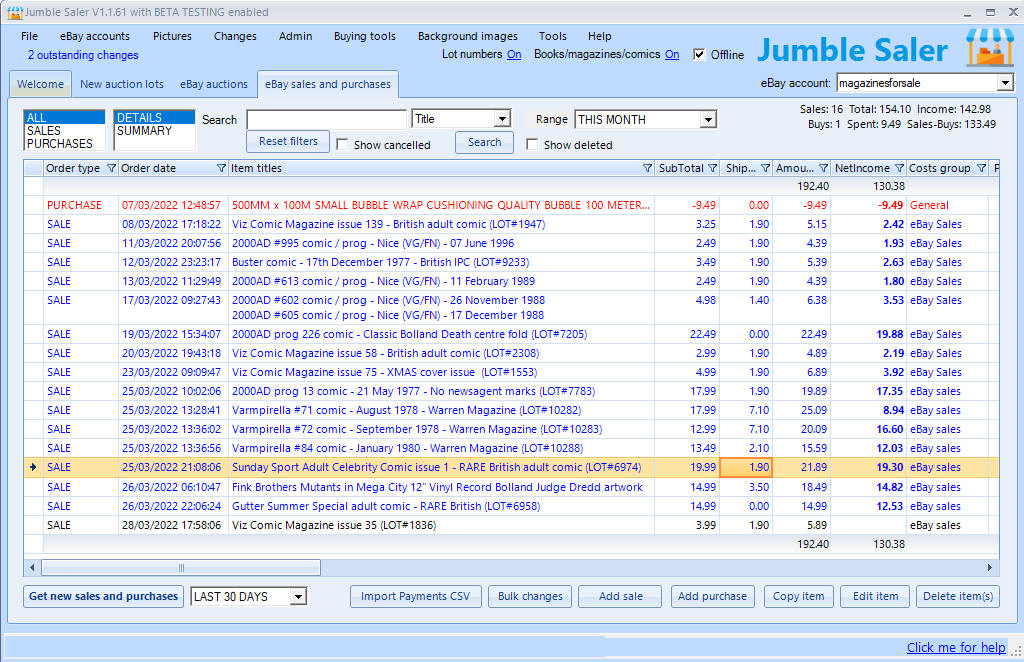Viewport: 1024px width, 662px height.
Task: Open filter for Order date column
Action: coord(221,168)
